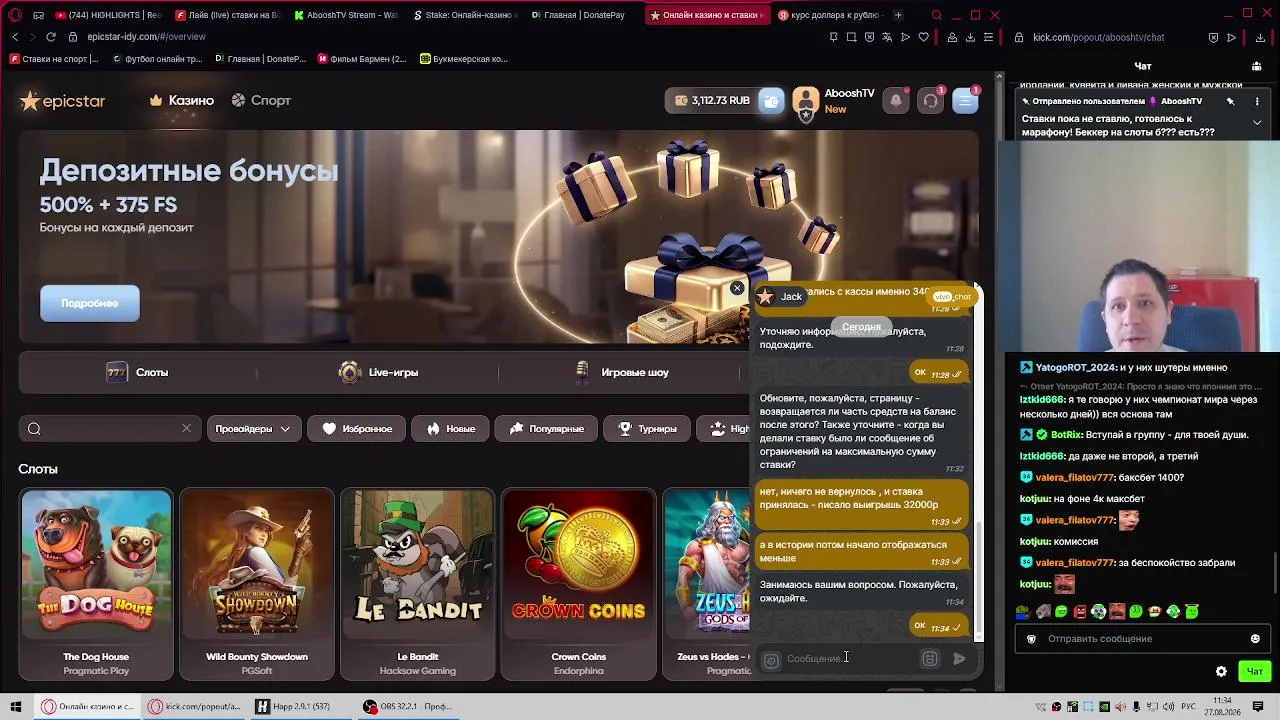Unpin the pinned Kick chat message
The image size is (1280, 720).
[x=1231, y=101]
